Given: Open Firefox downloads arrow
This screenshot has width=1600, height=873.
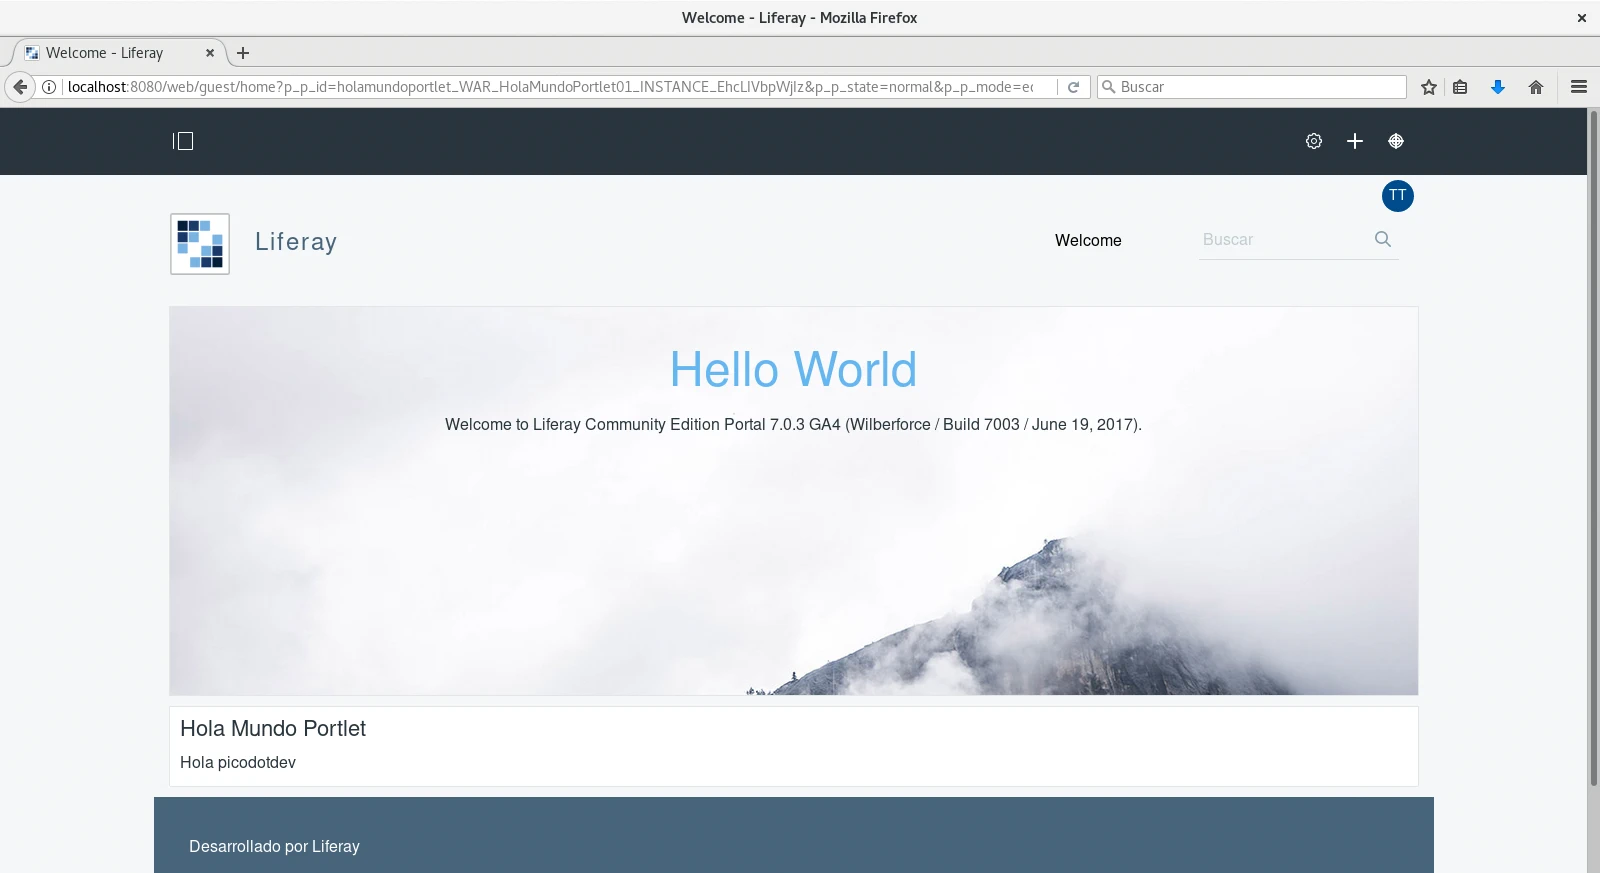Looking at the screenshot, I should [x=1498, y=87].
